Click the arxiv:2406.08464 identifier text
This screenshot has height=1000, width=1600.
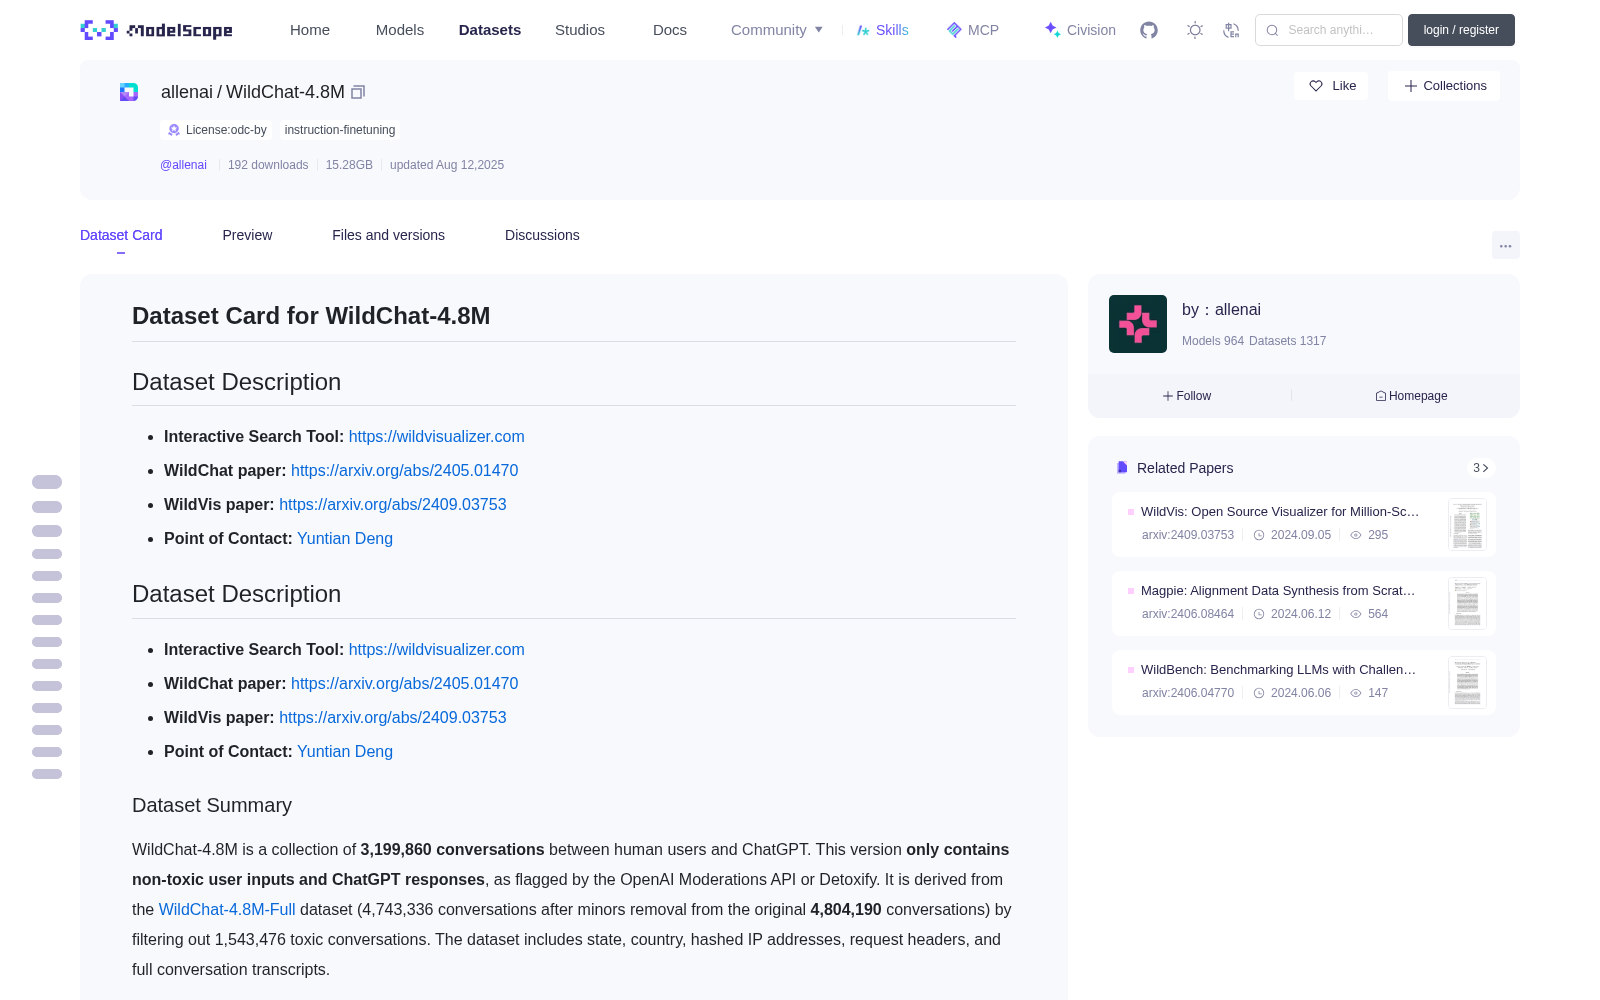[1188, 614]
